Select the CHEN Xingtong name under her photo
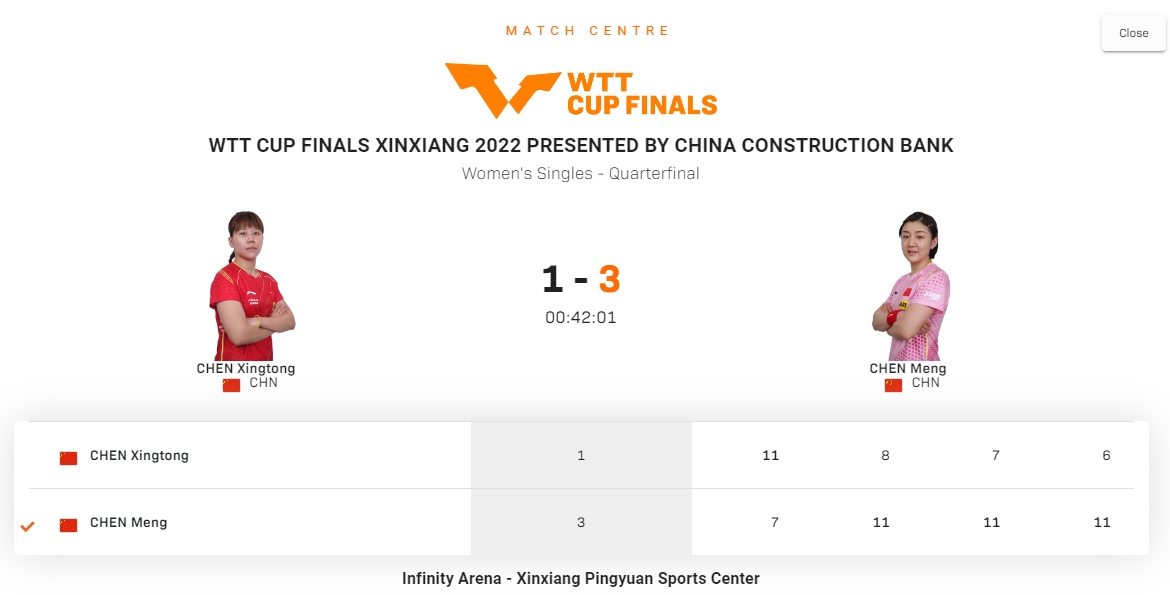 point(246,368)
